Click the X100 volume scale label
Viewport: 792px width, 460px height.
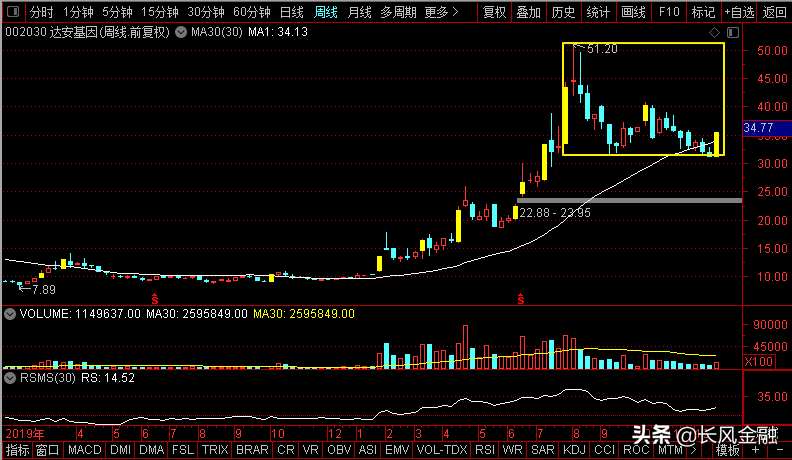759,361
